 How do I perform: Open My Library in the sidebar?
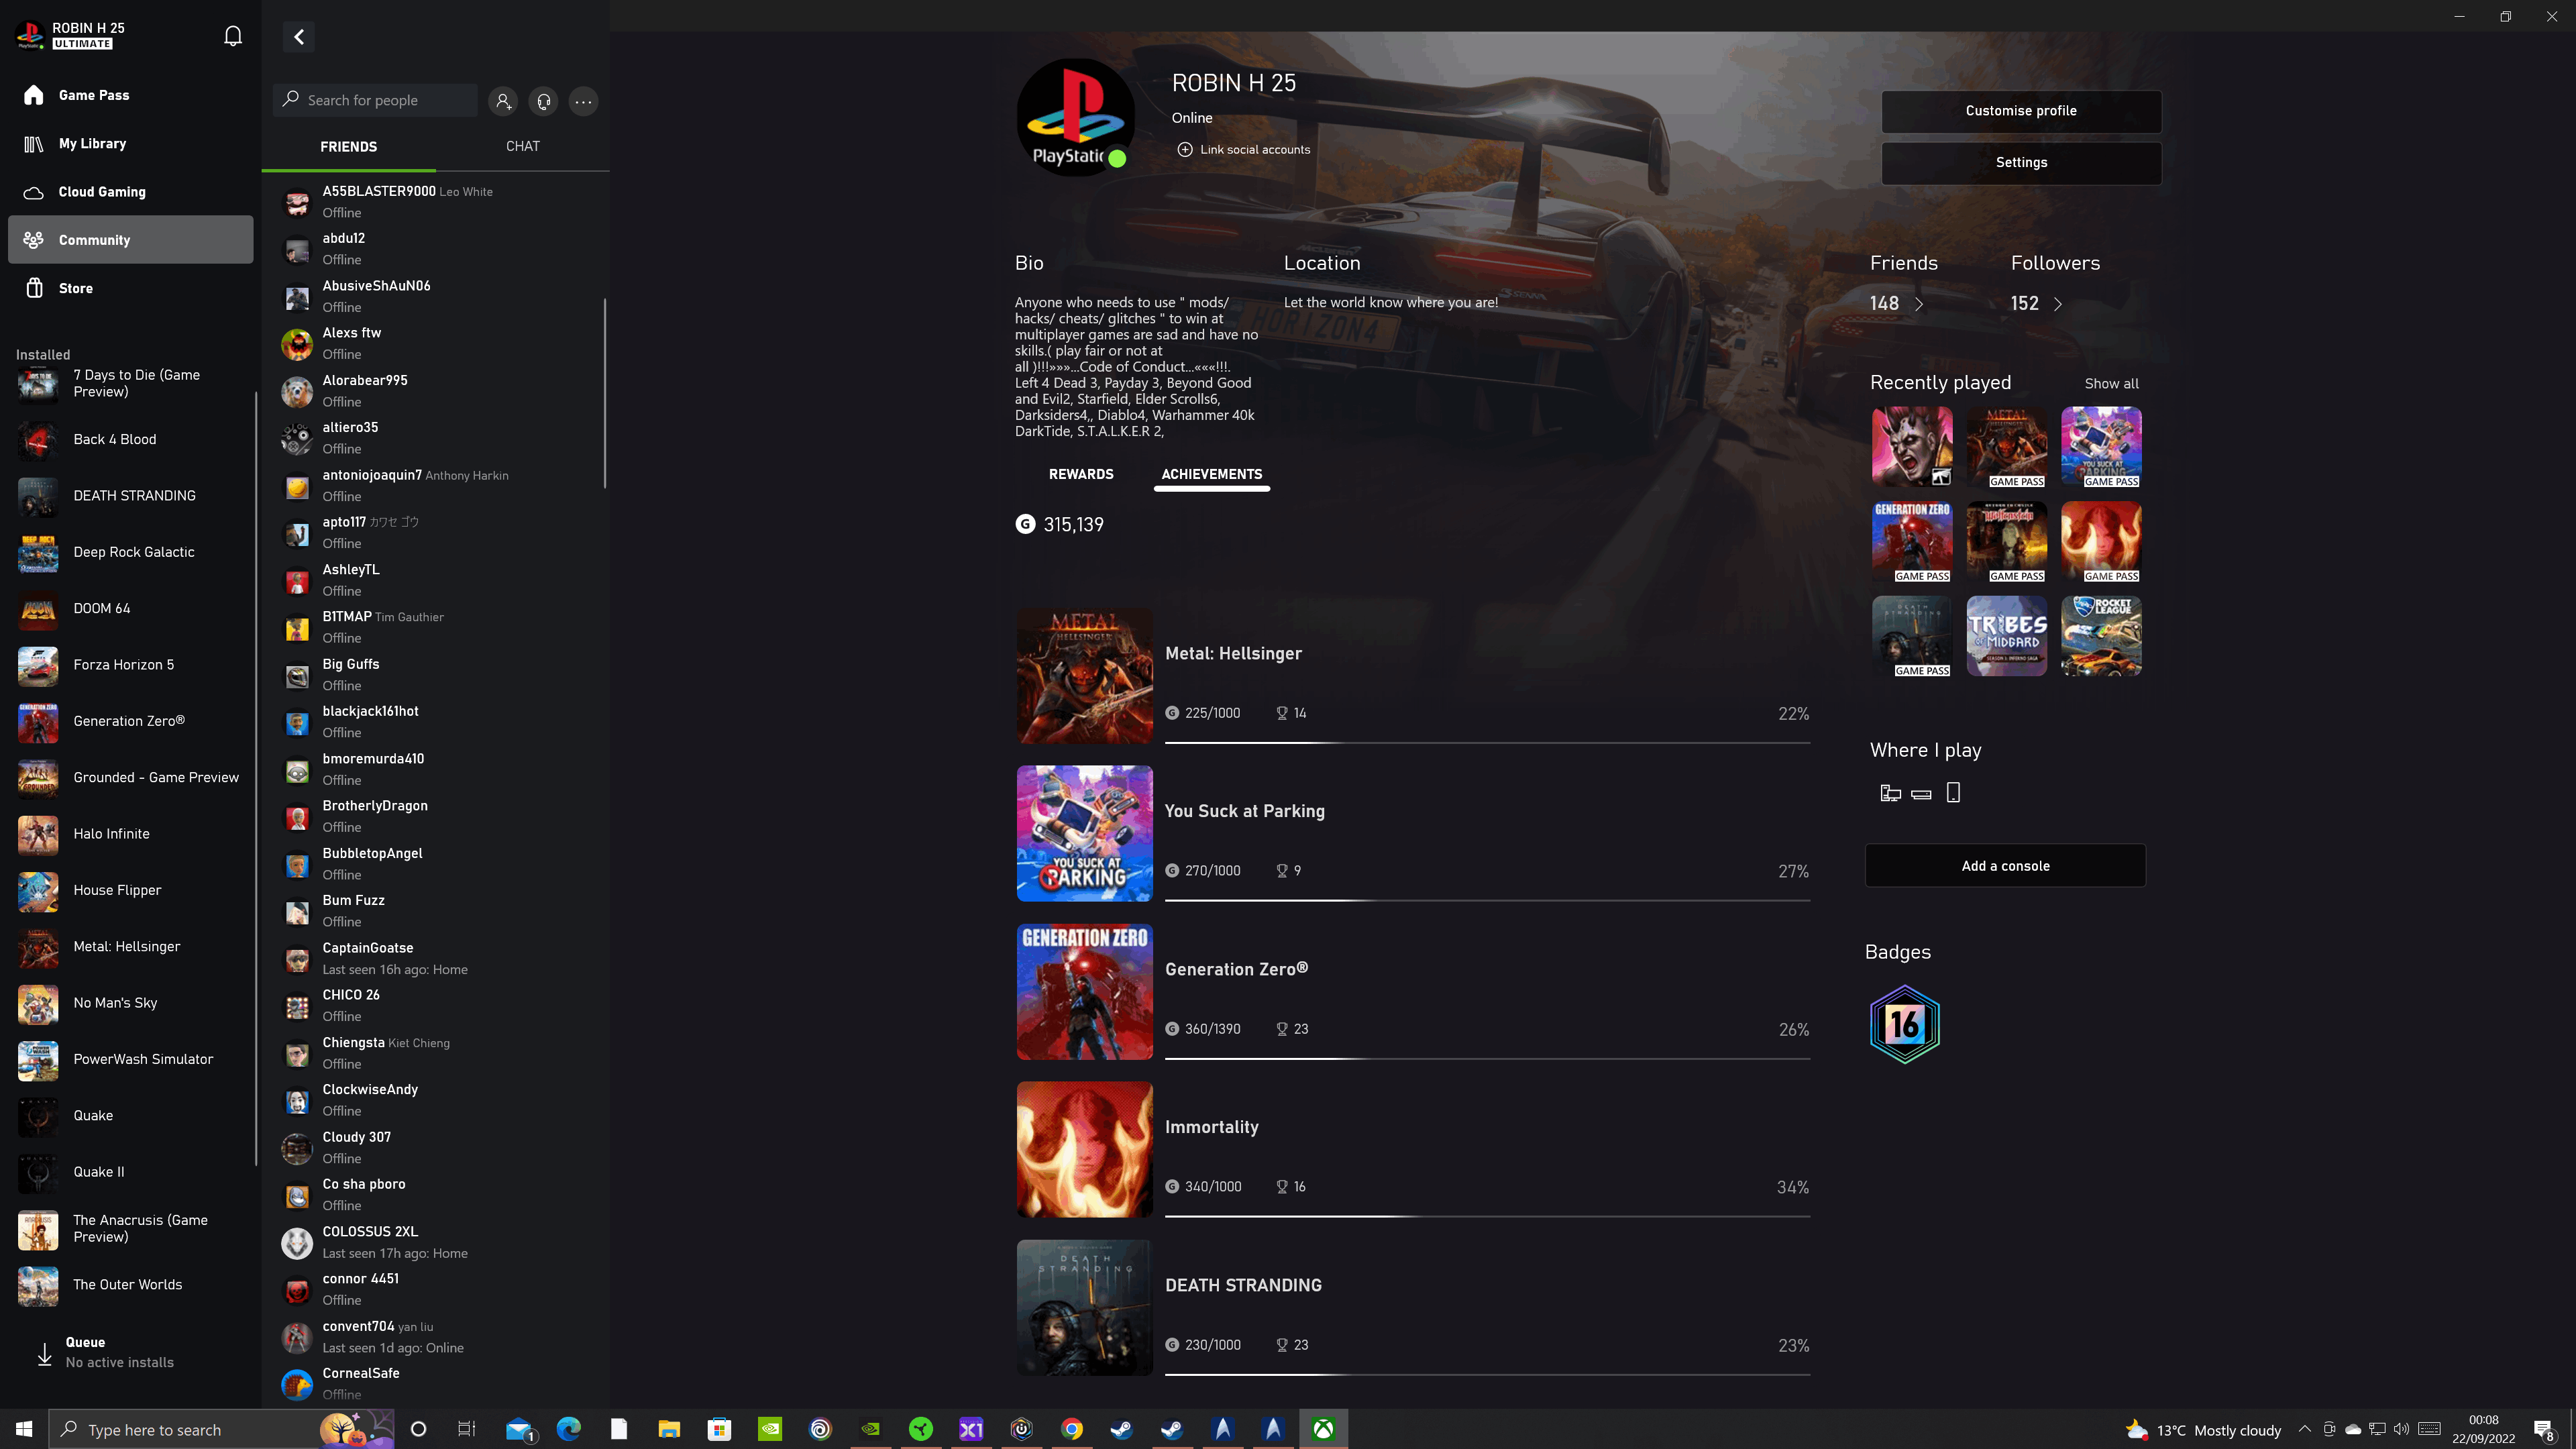pyautogui.click(x=130, y=143)
